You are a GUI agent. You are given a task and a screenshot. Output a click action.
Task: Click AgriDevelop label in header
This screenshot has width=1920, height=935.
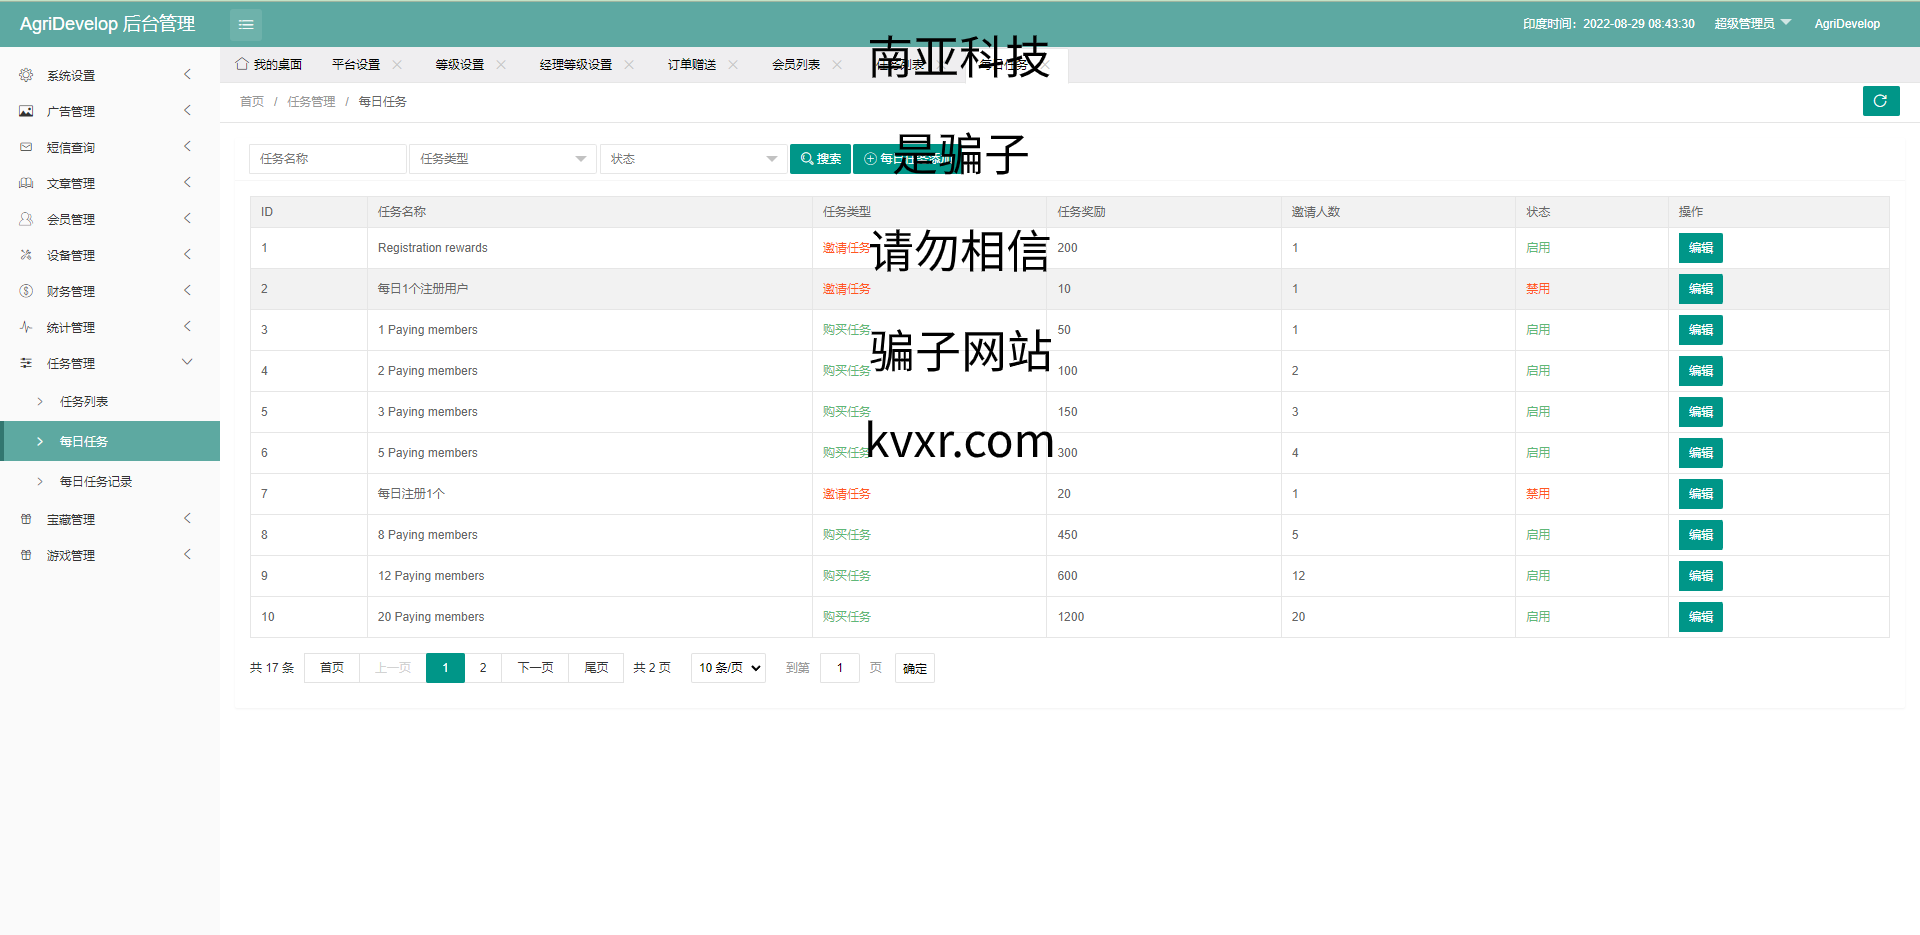pyautogui.click(x=1847, y=24)
